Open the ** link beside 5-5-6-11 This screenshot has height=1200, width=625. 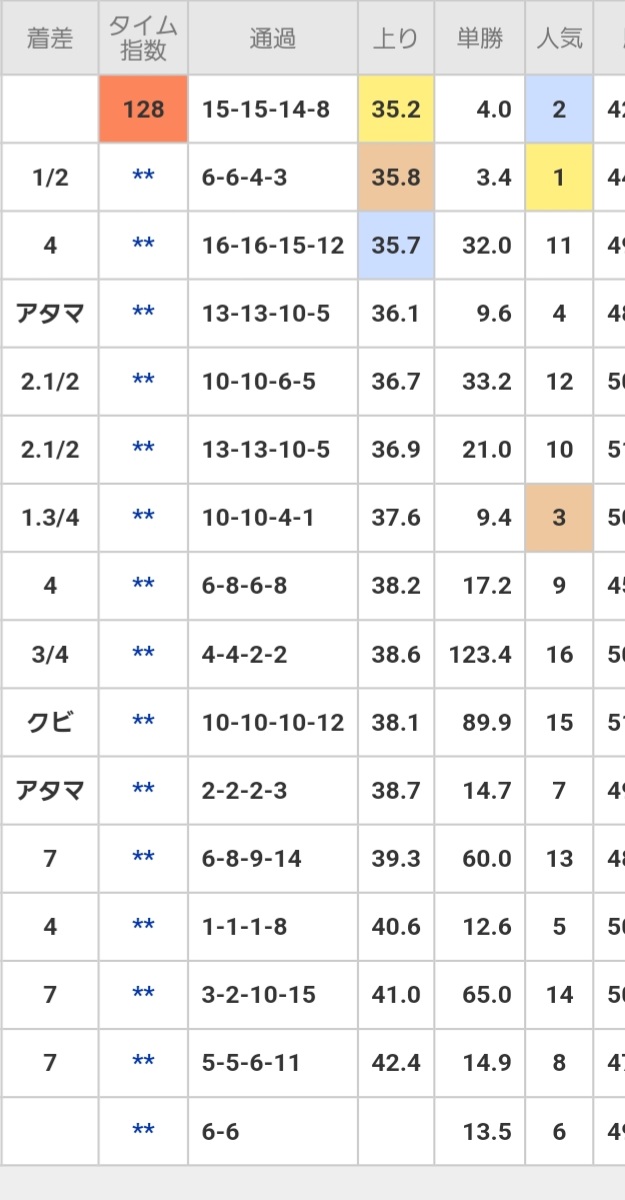click(143, 1062)
